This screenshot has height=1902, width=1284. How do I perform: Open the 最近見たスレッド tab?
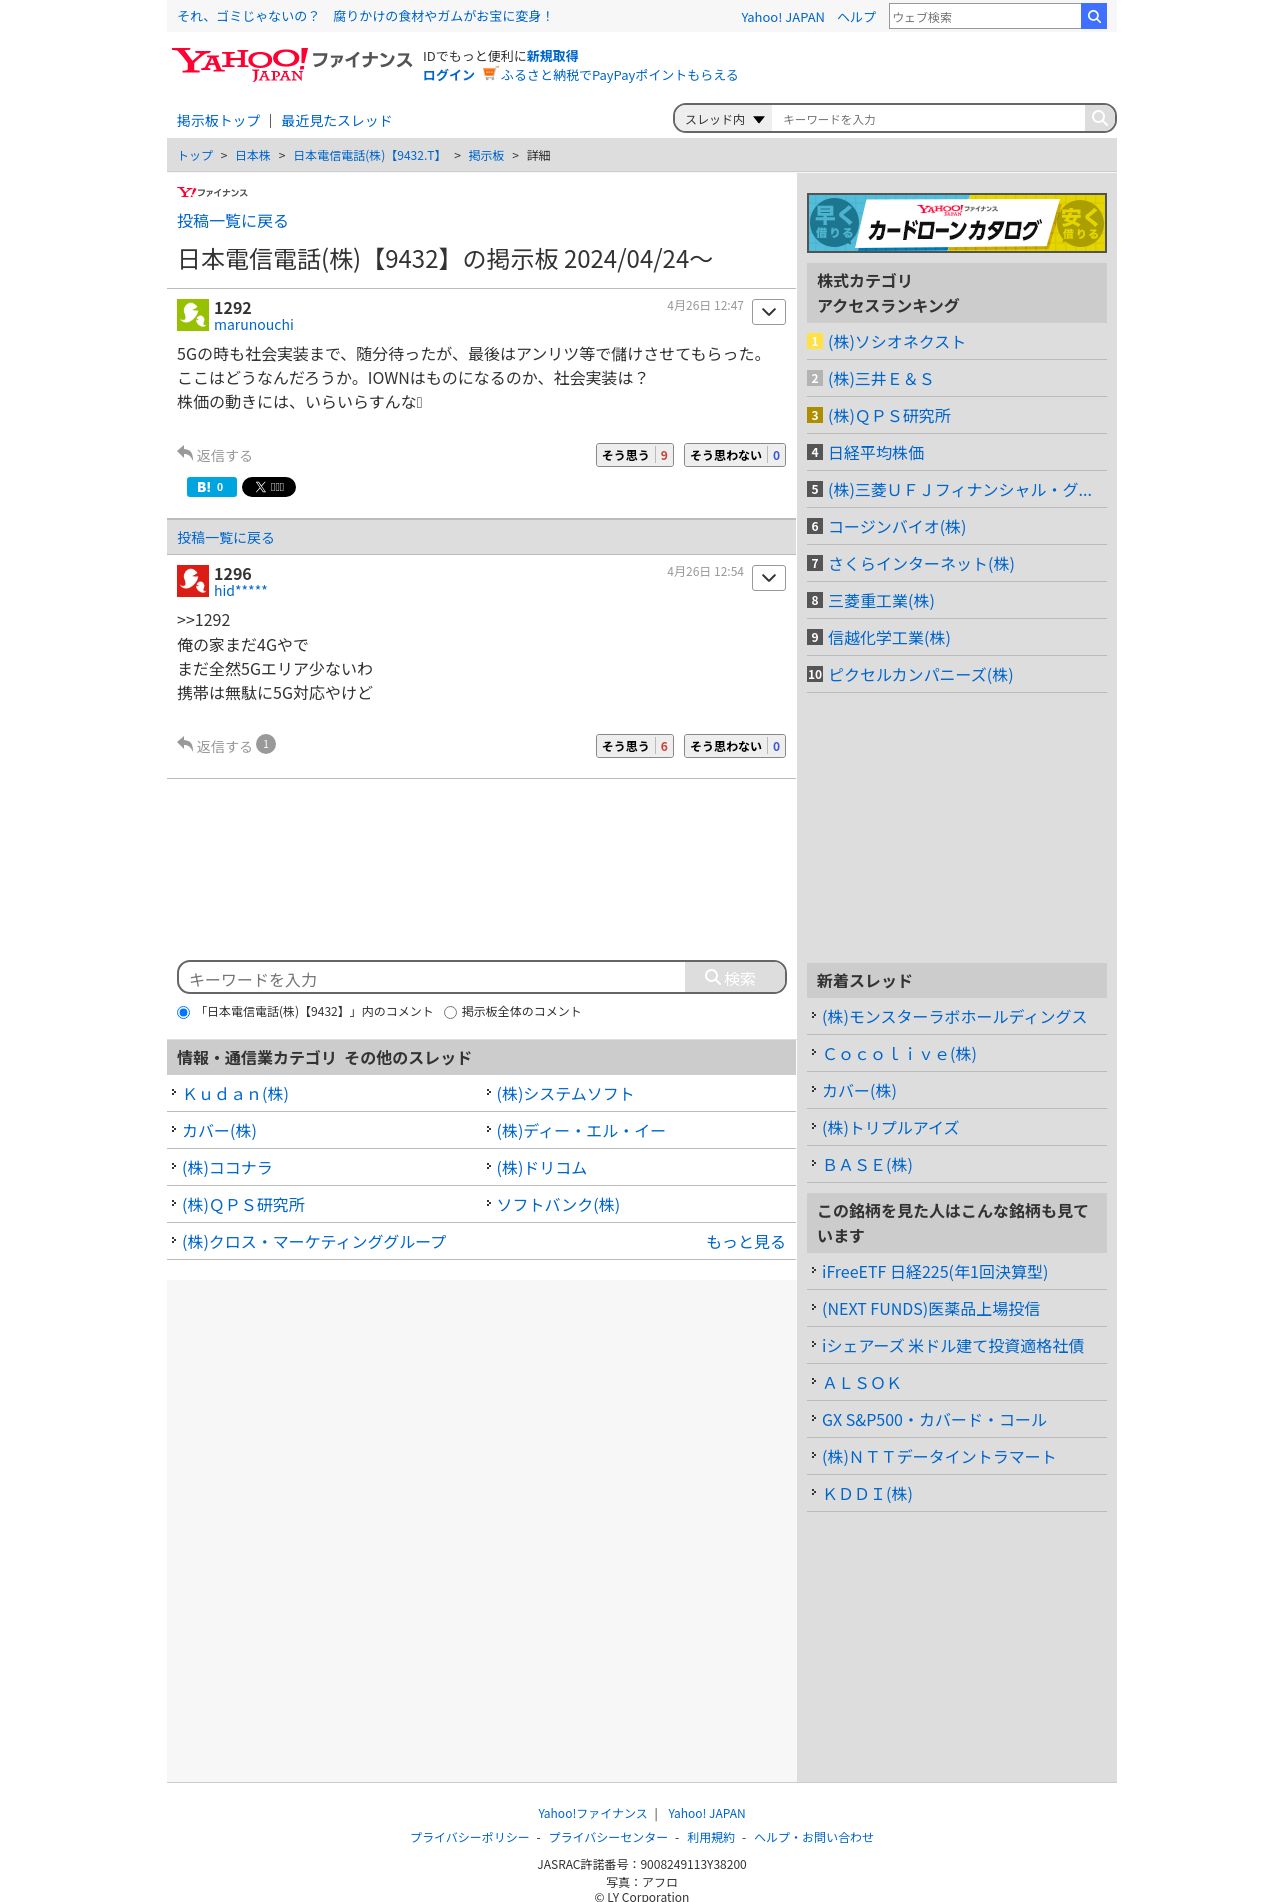click(x=336, y=121)
